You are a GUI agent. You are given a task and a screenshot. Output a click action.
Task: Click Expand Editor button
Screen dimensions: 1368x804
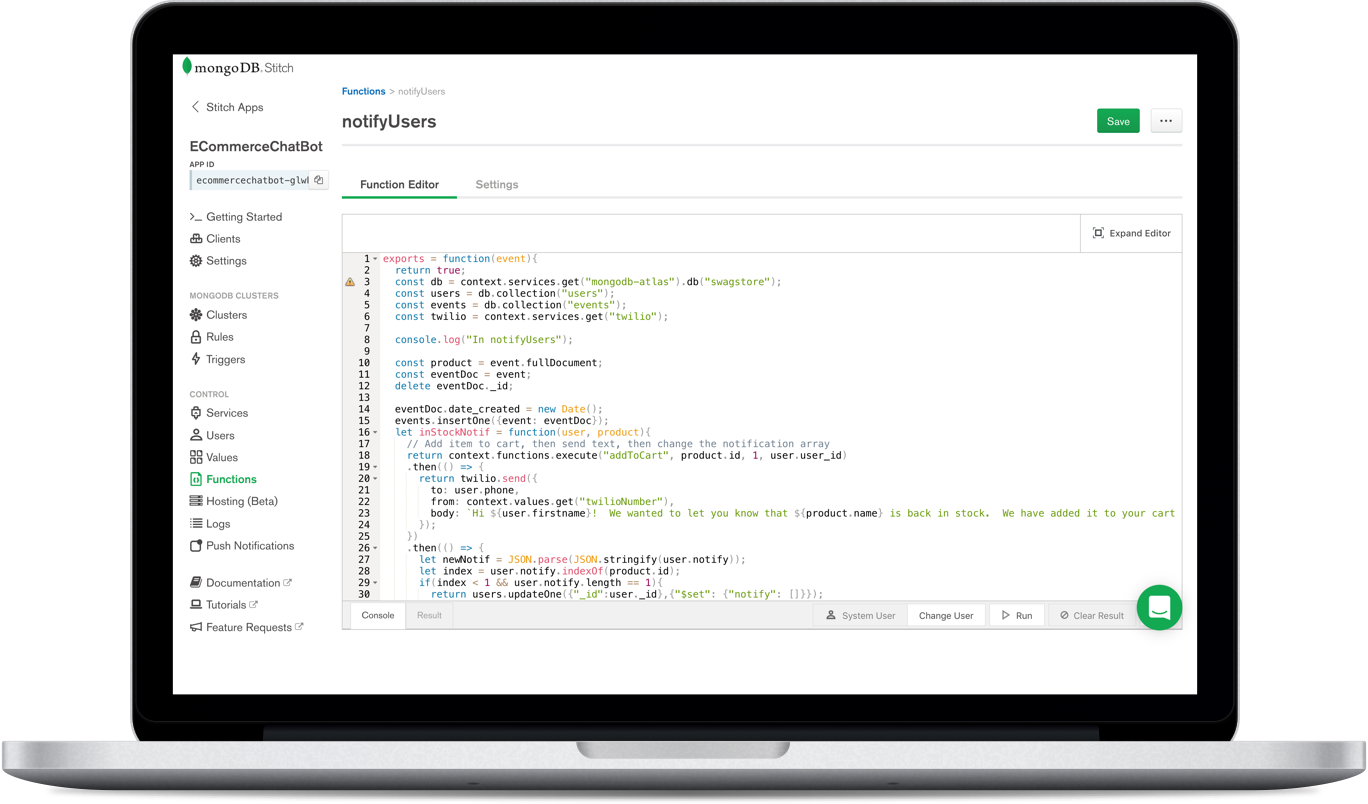click(x=1131, y=233)
